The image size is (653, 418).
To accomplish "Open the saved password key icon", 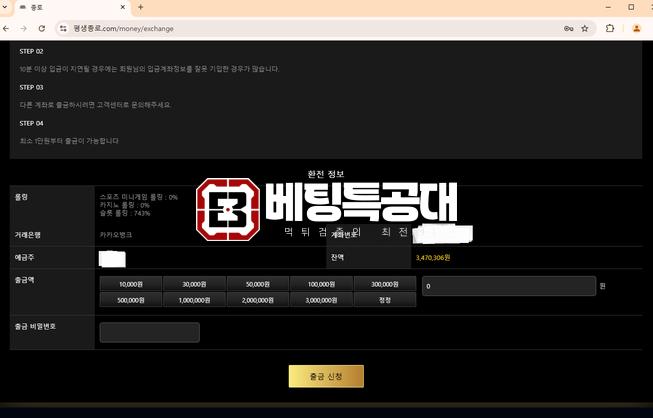I will (568, 29).
